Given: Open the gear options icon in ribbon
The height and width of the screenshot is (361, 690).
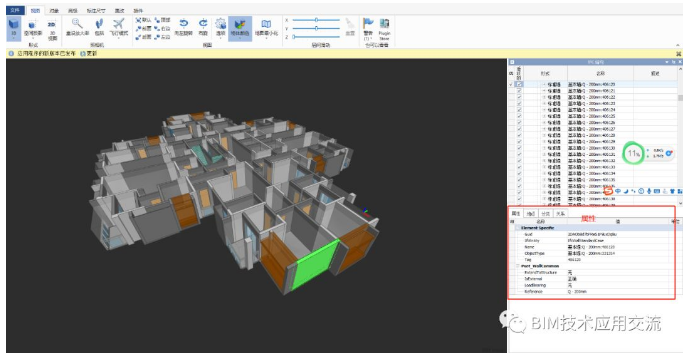Looking at the screenshot, I should tap(220, 24).
